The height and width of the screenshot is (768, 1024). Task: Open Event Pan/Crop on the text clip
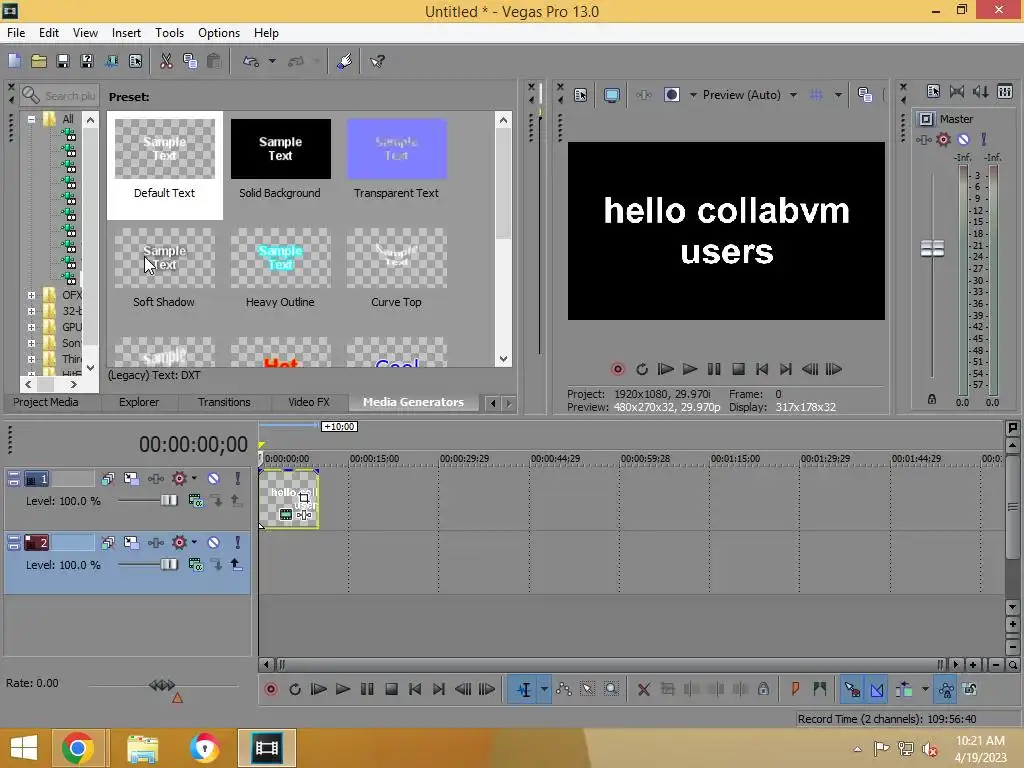tap(304, 498)
